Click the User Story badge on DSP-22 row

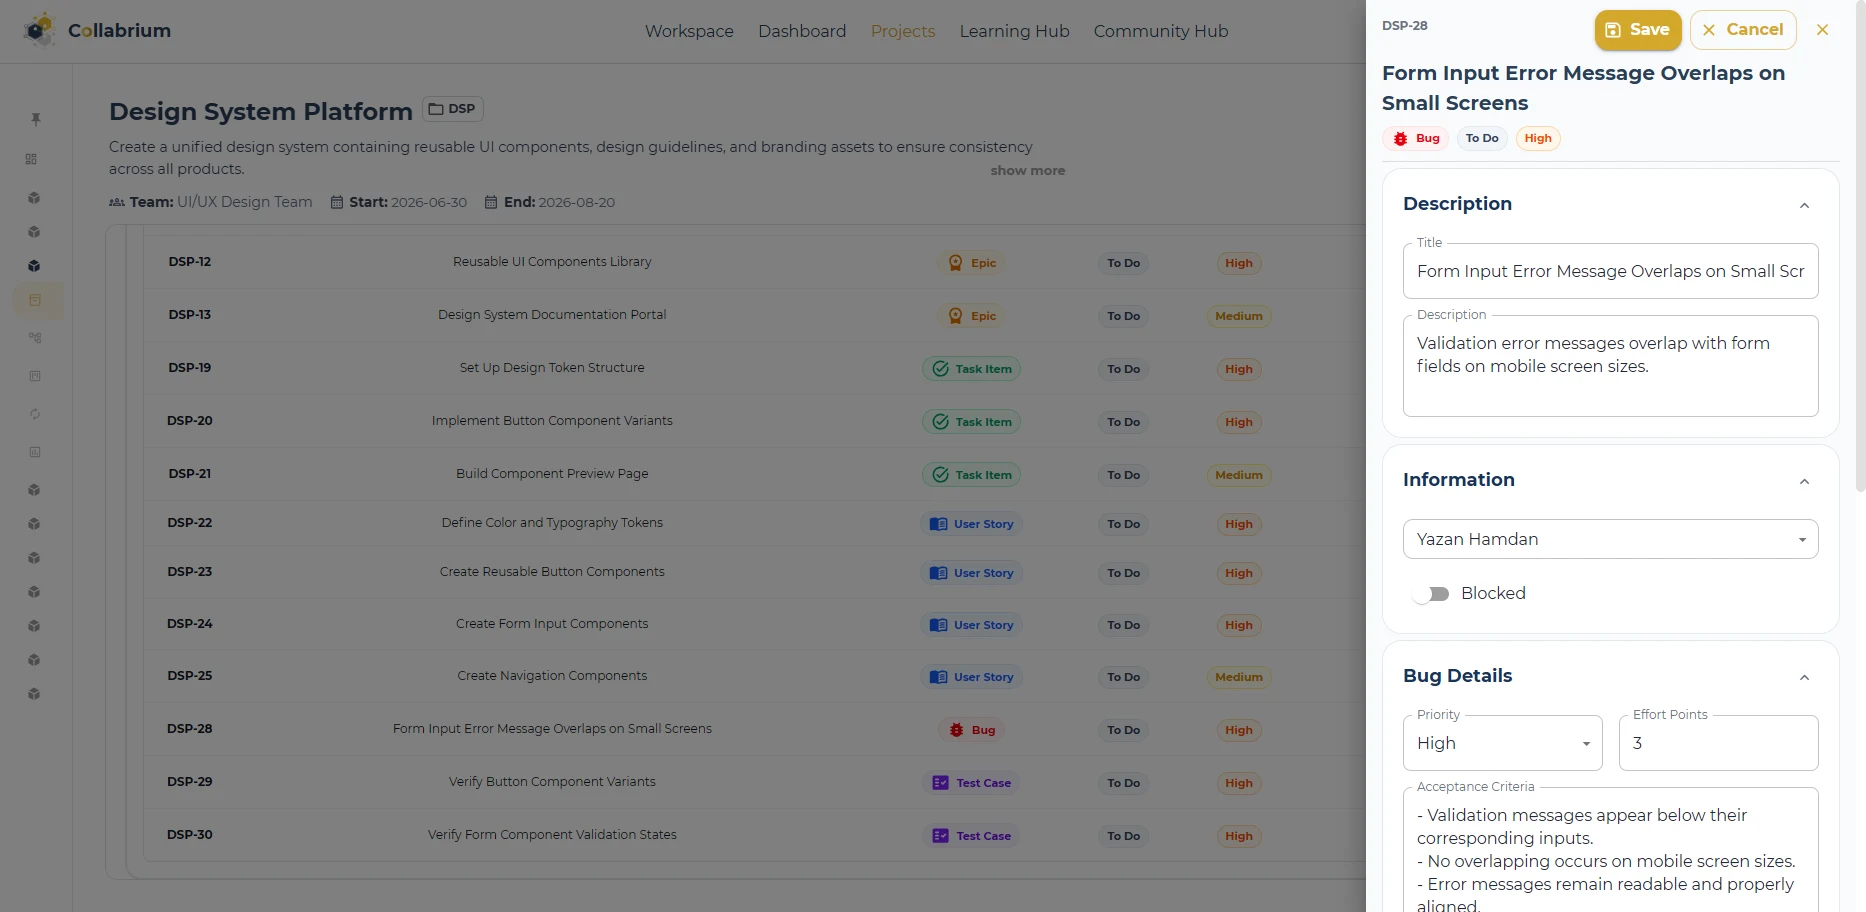[x=971, y=524]
